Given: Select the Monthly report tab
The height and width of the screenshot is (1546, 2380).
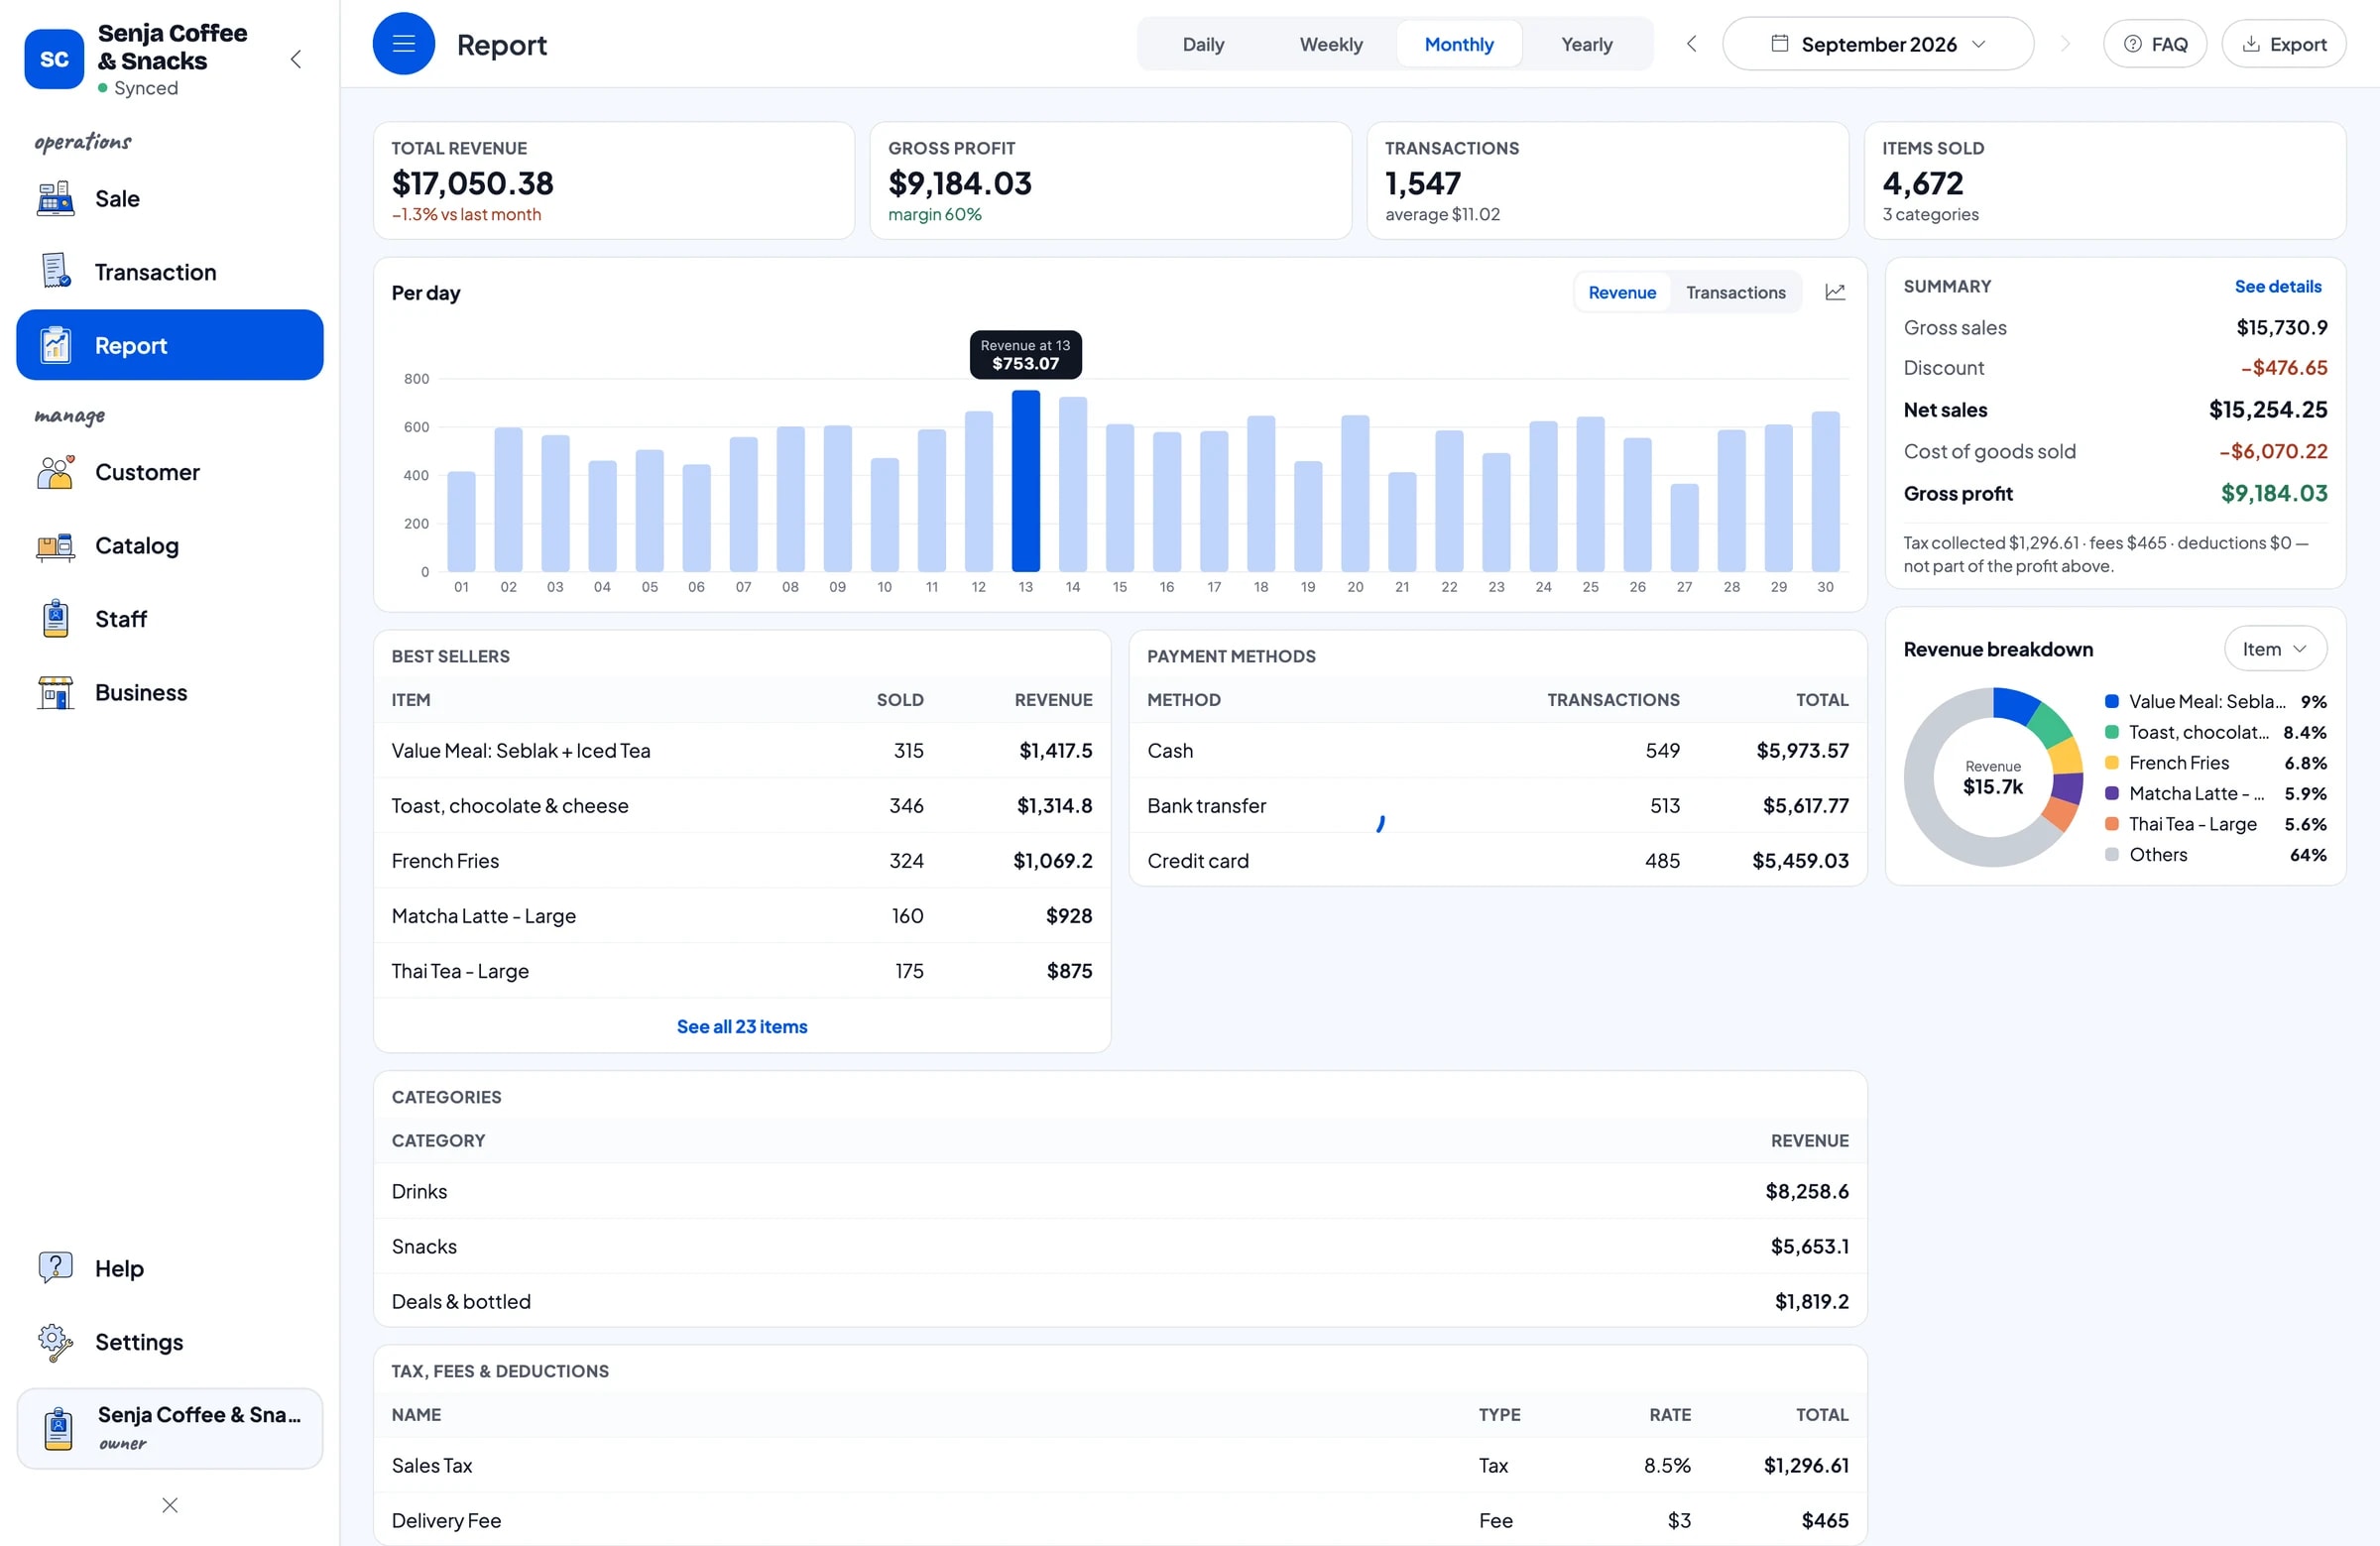Looking at the screenshot, I should (x=1459, y=44).
